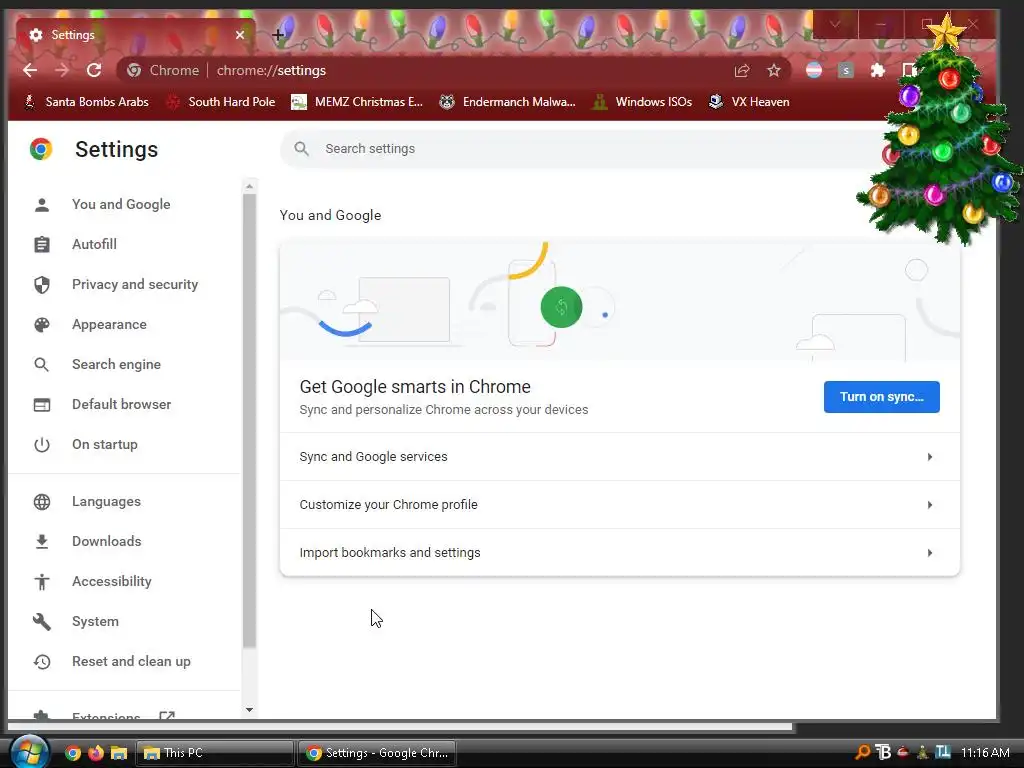
Task: Click the Chrome logo beside the Settings title
Action: (41, 150)
